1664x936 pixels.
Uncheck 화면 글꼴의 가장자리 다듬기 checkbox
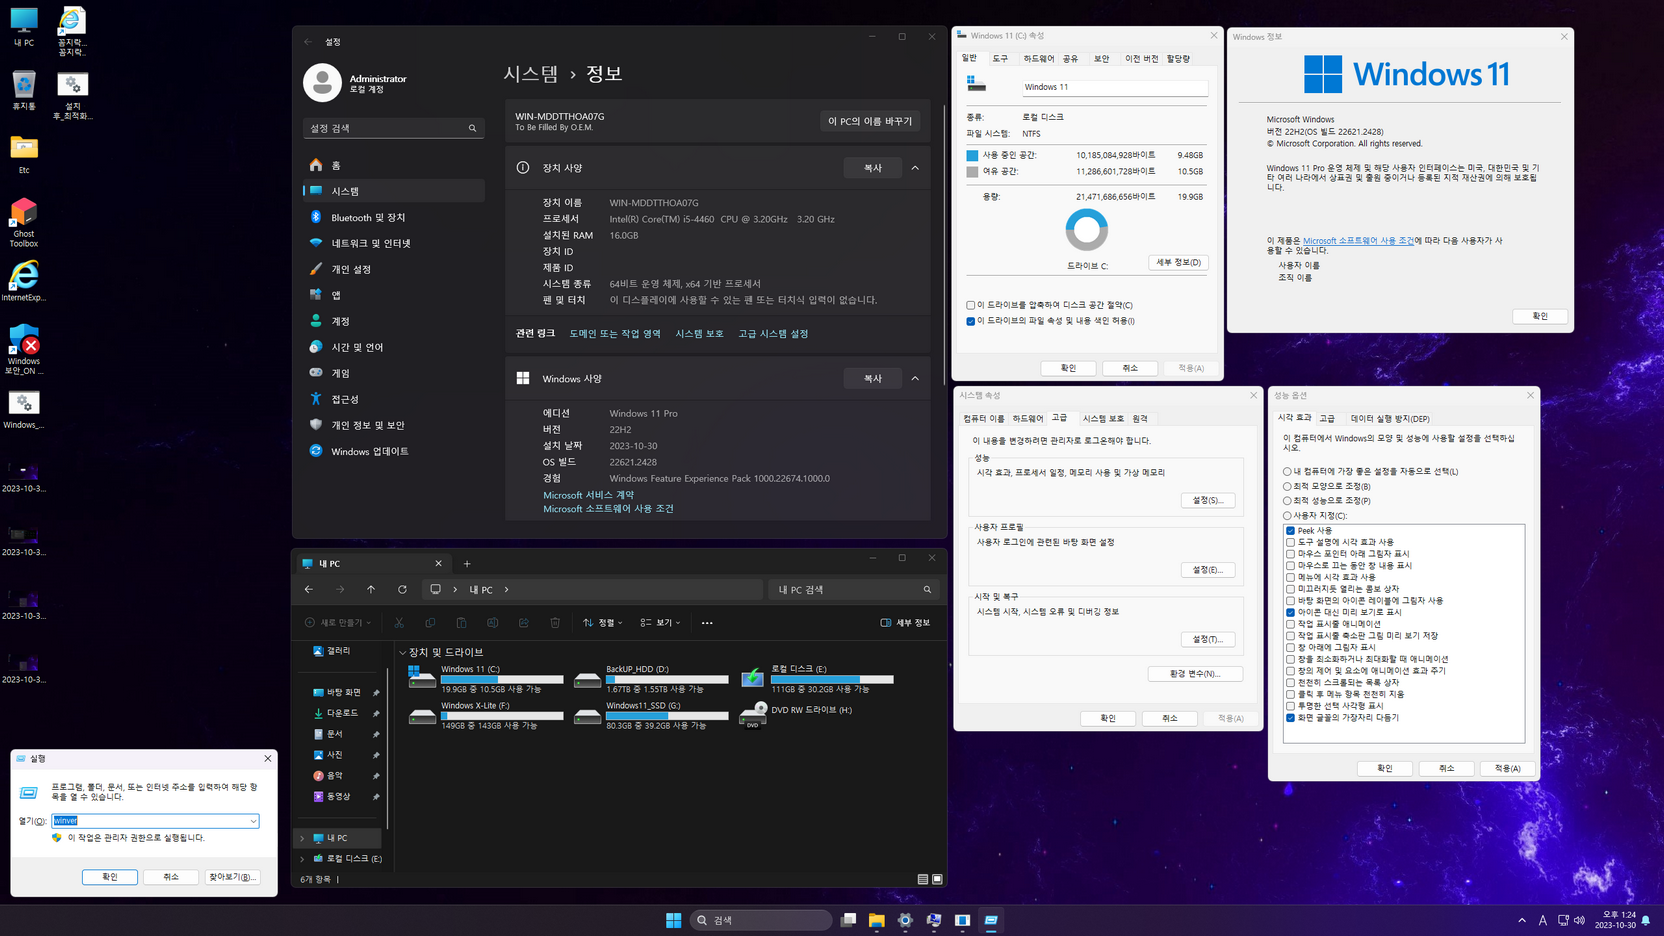(1290, 718)
